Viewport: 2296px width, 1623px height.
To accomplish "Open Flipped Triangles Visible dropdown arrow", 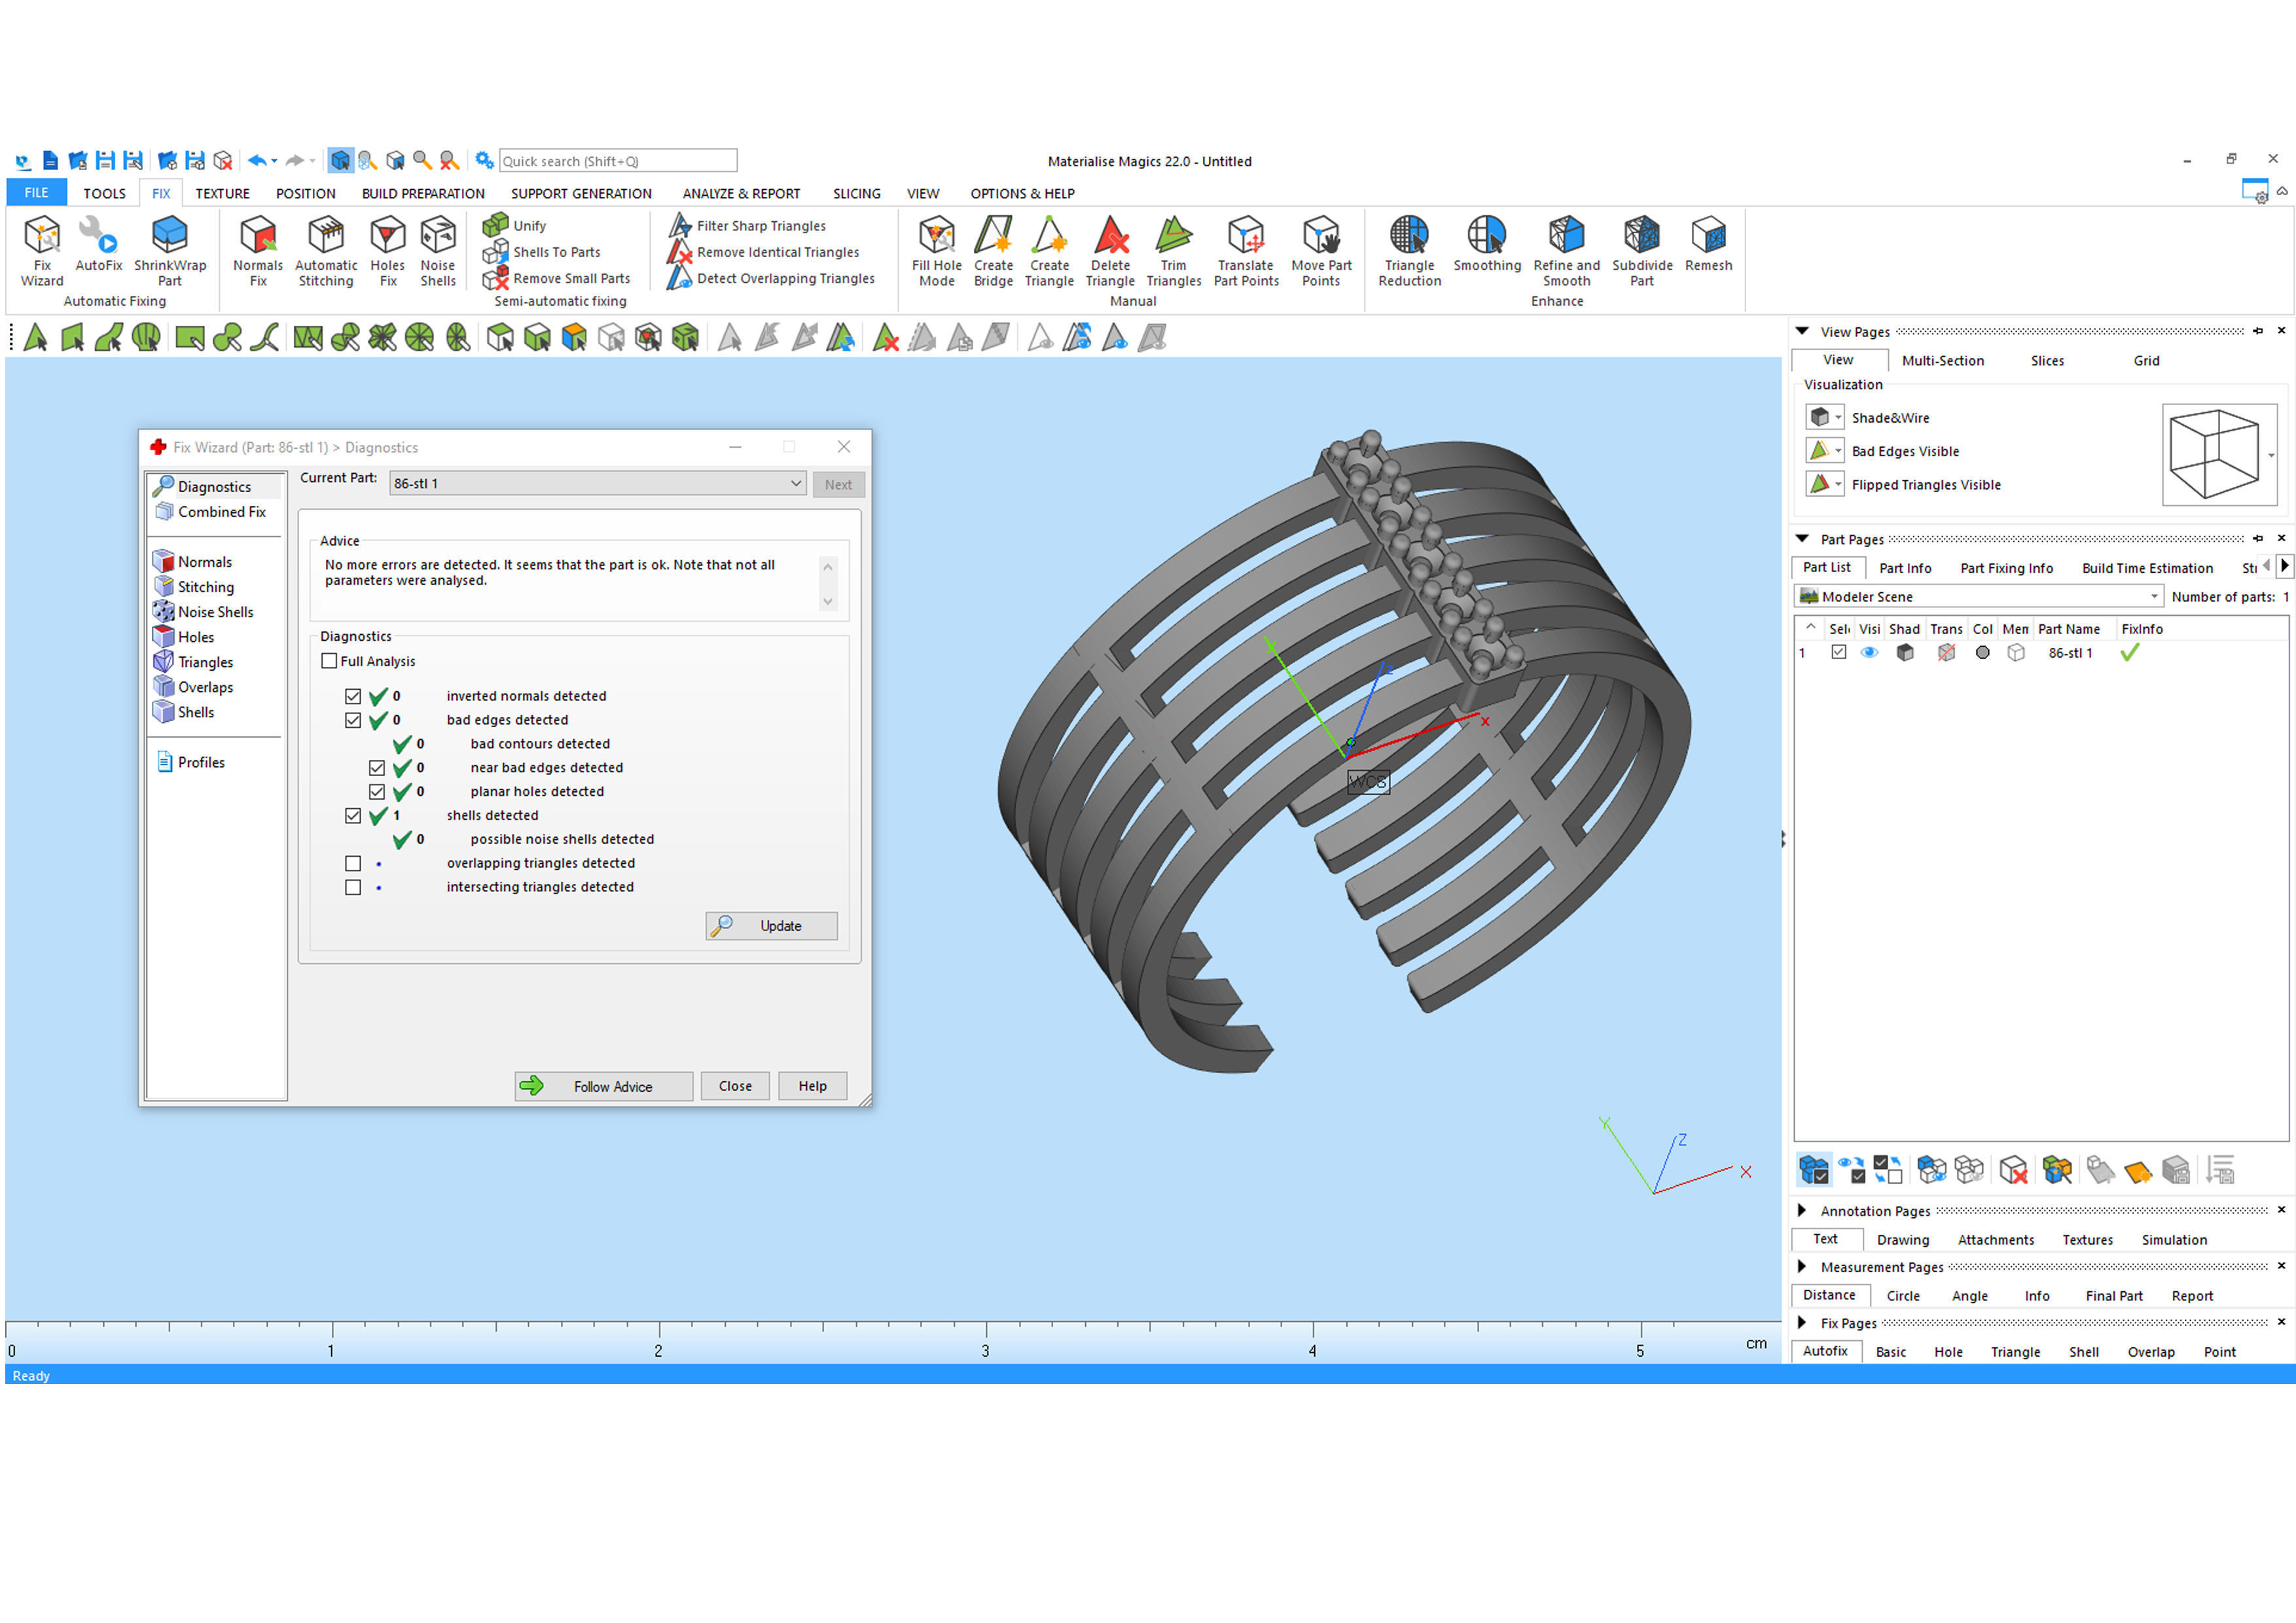I will pyautogui.click(x=1838, y=484).
